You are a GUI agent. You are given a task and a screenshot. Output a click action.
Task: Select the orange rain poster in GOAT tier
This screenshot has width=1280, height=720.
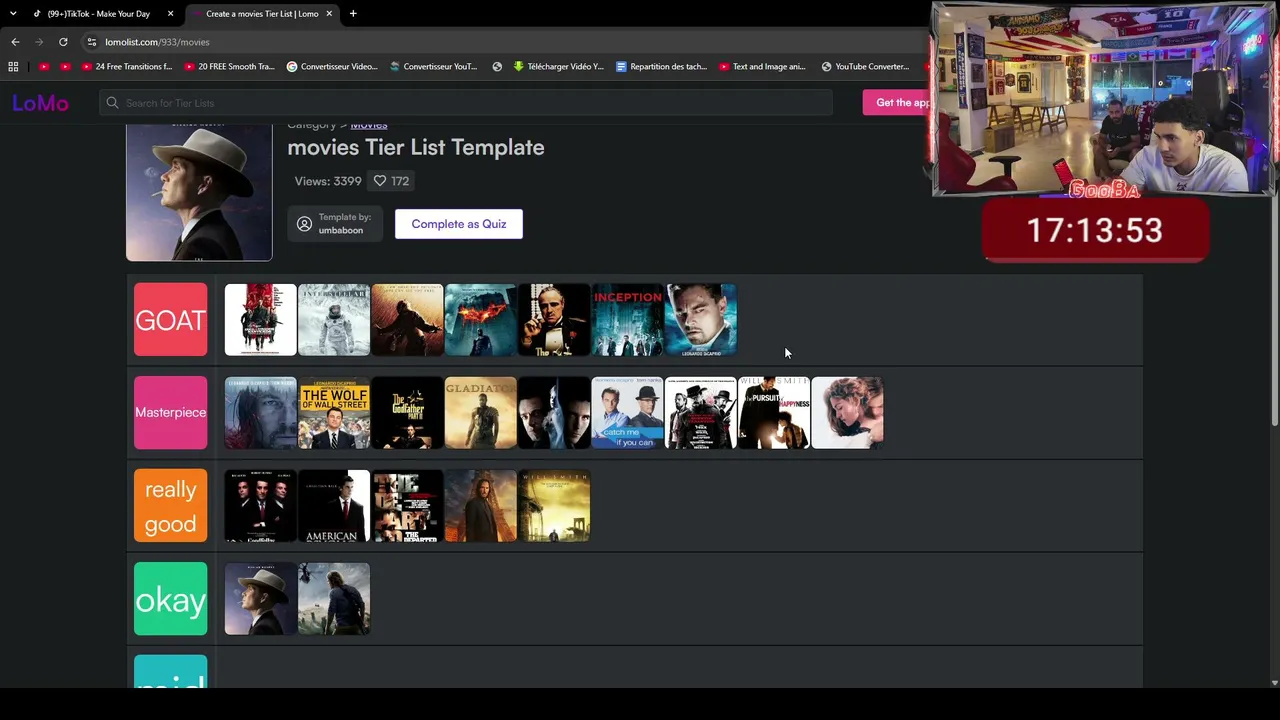408,320
